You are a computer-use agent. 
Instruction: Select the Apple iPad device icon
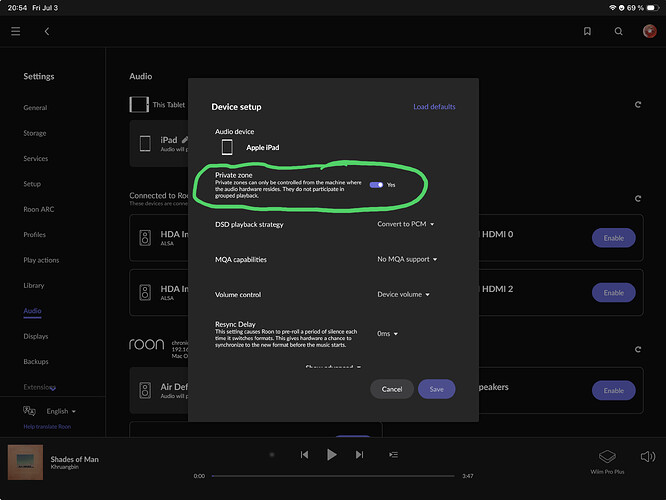tap(227, 147)
